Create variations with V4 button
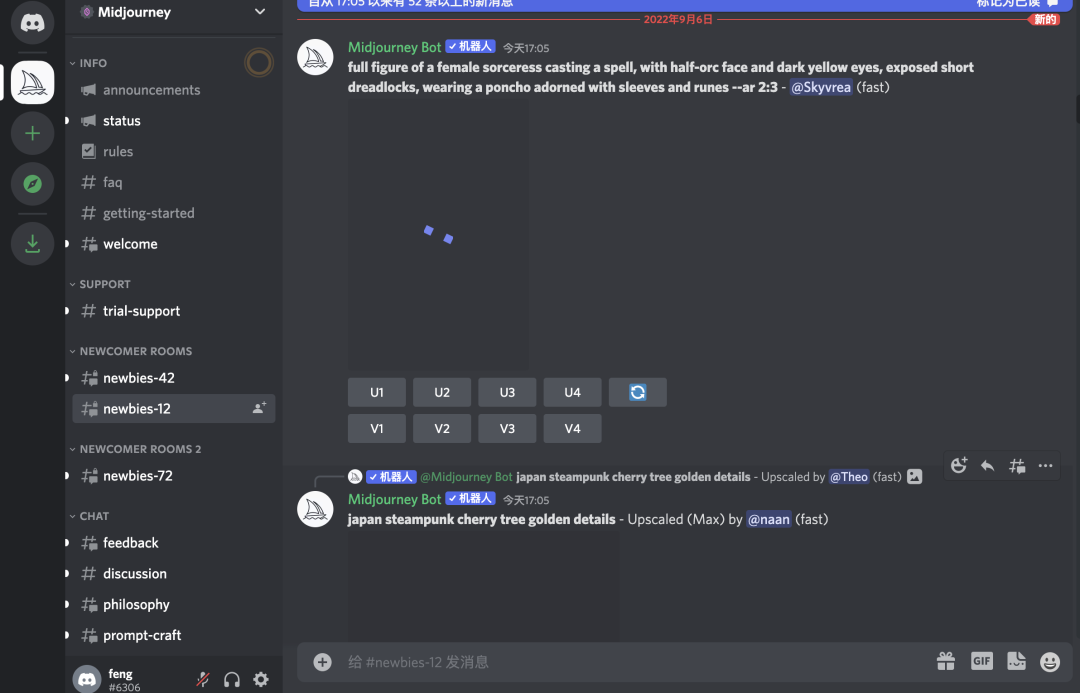The height and width of the screenshot is (693, 1080). click(572, 428)
